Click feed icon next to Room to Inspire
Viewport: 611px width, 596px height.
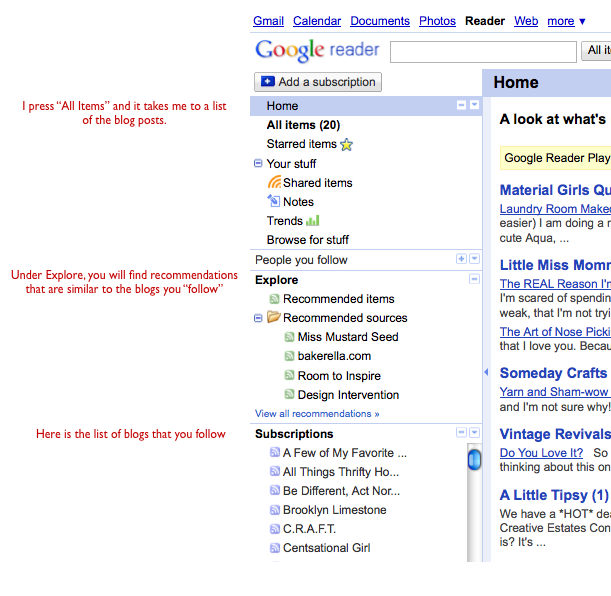[x=289, y=375]
